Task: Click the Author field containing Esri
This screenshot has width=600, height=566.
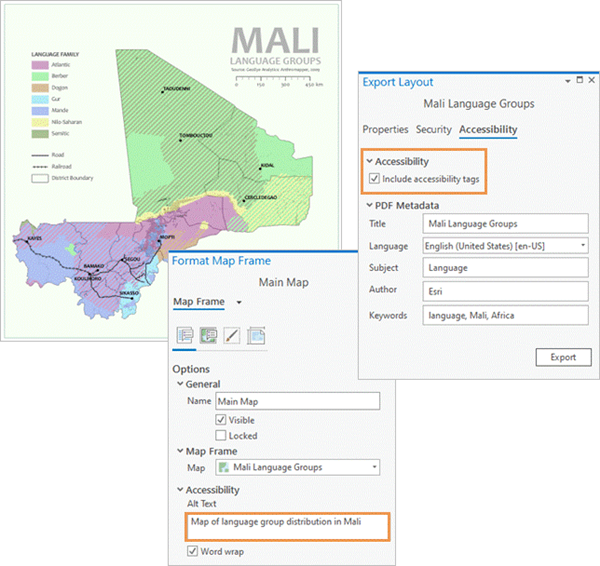Action: pyautogui.click(x=505, y=291)
